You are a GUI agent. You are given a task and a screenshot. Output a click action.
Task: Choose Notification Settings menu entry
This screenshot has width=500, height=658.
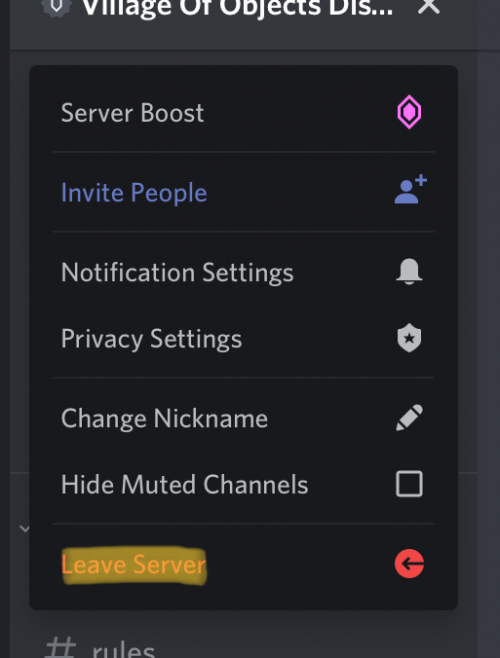pyautogui.click(x=243, y=272)
